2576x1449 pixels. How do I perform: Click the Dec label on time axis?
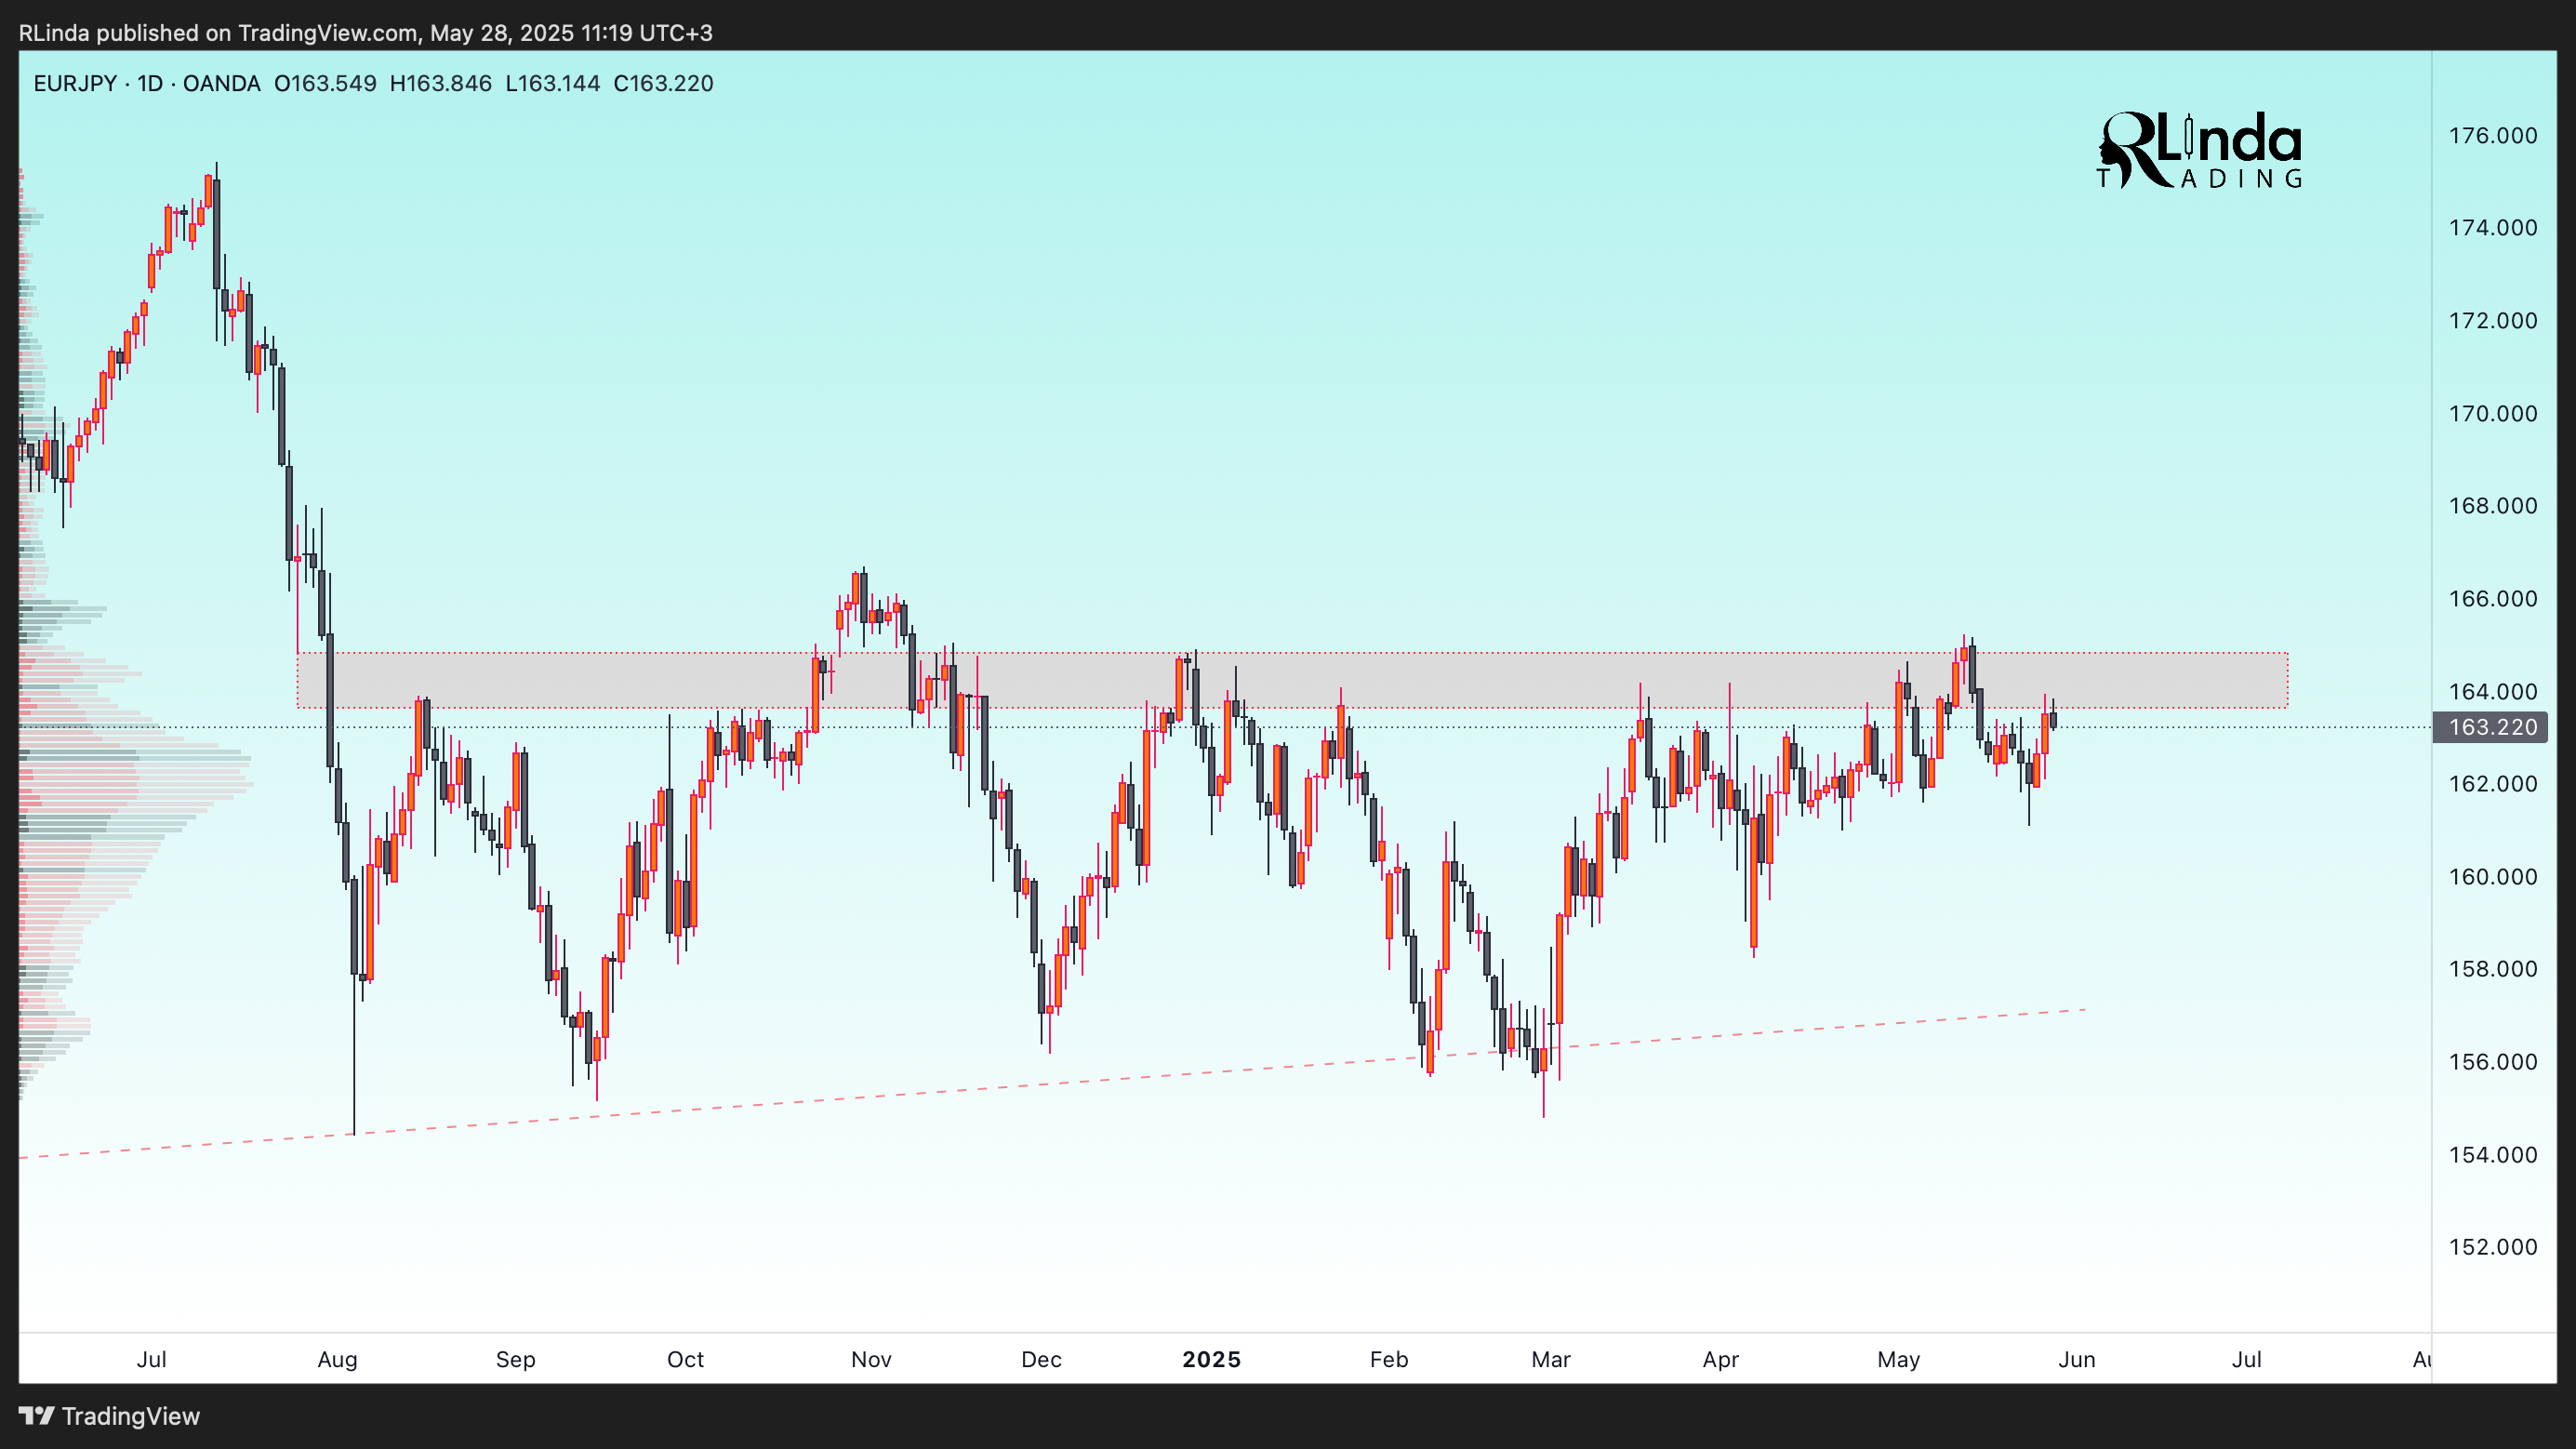(1041, 1360)
